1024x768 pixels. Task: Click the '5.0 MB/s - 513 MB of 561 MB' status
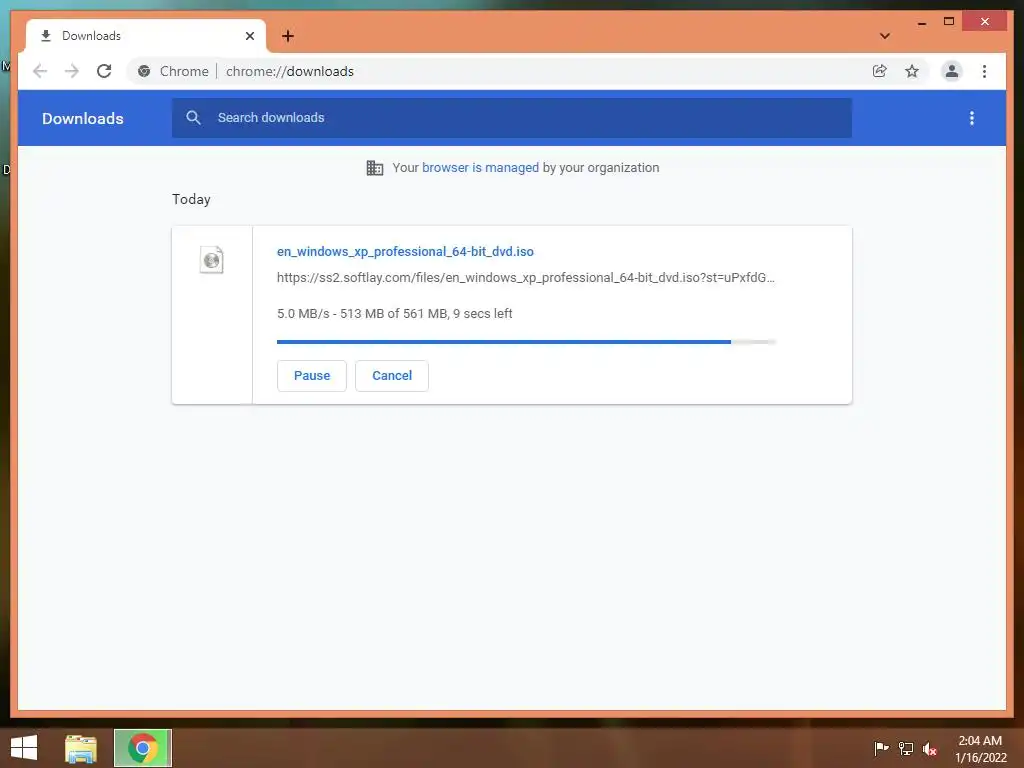click(x=394, y=313)
